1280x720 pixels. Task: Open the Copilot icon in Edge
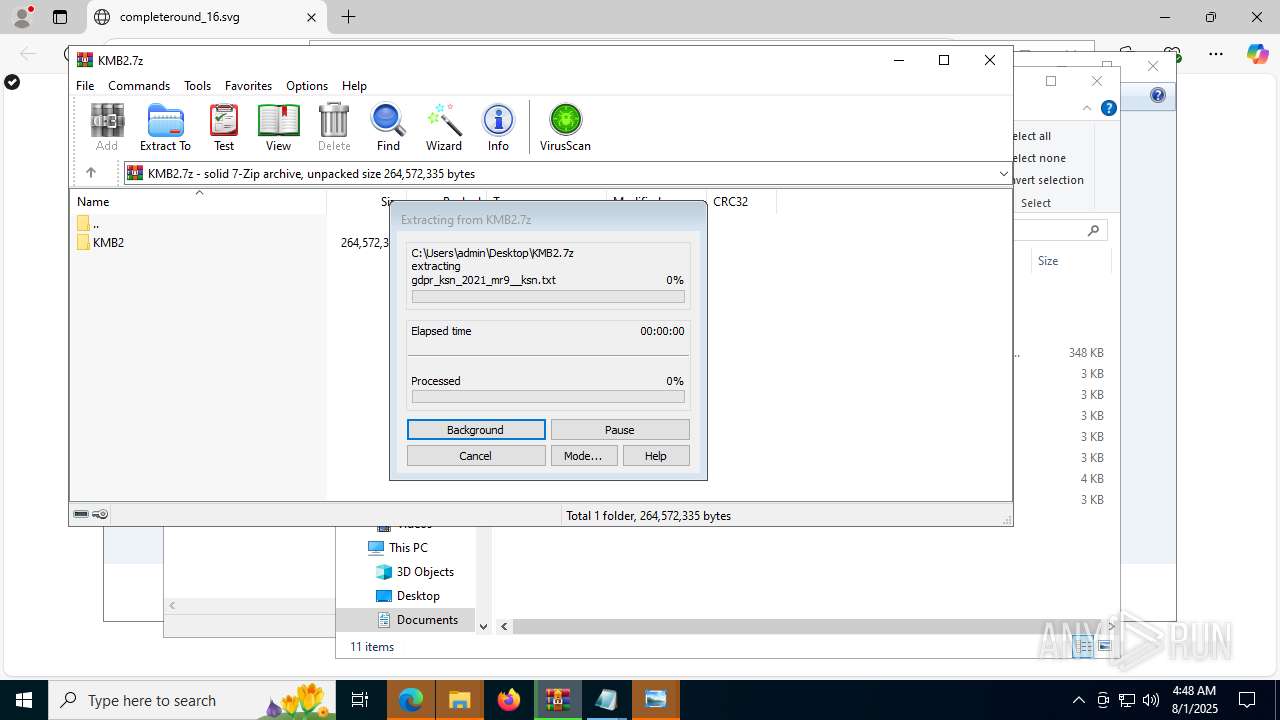coord(1257,54)
